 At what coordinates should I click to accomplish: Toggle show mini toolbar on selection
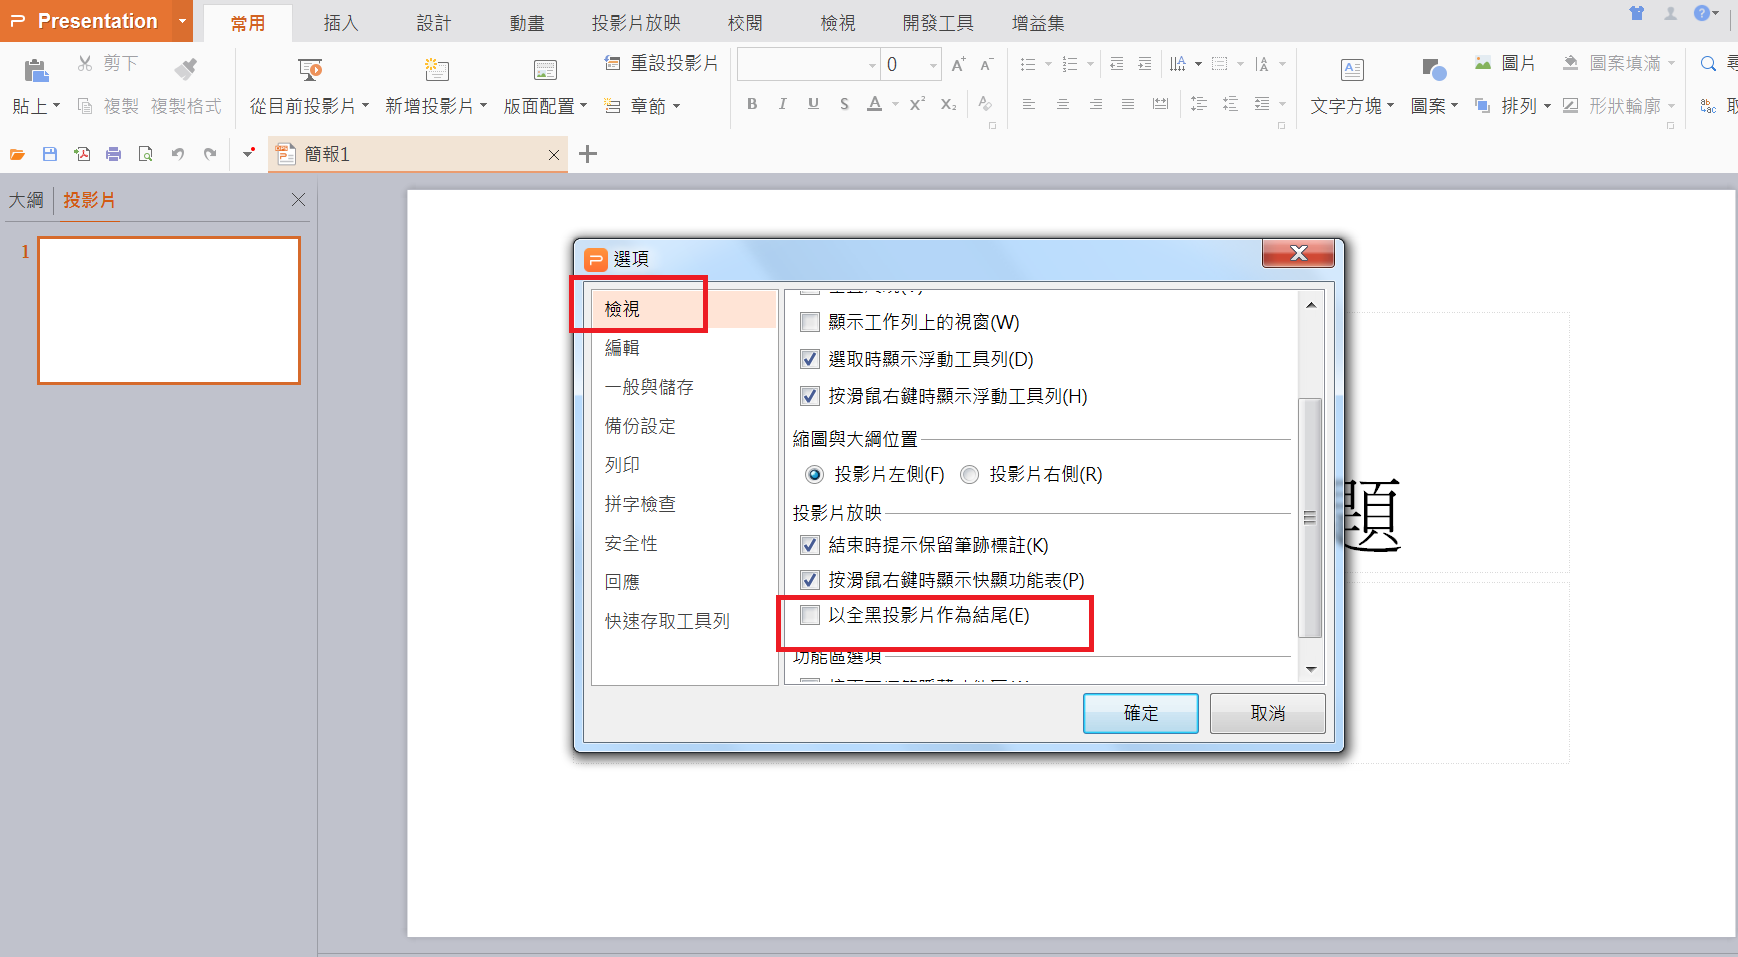pyautogui.click(x=810, y=359)
